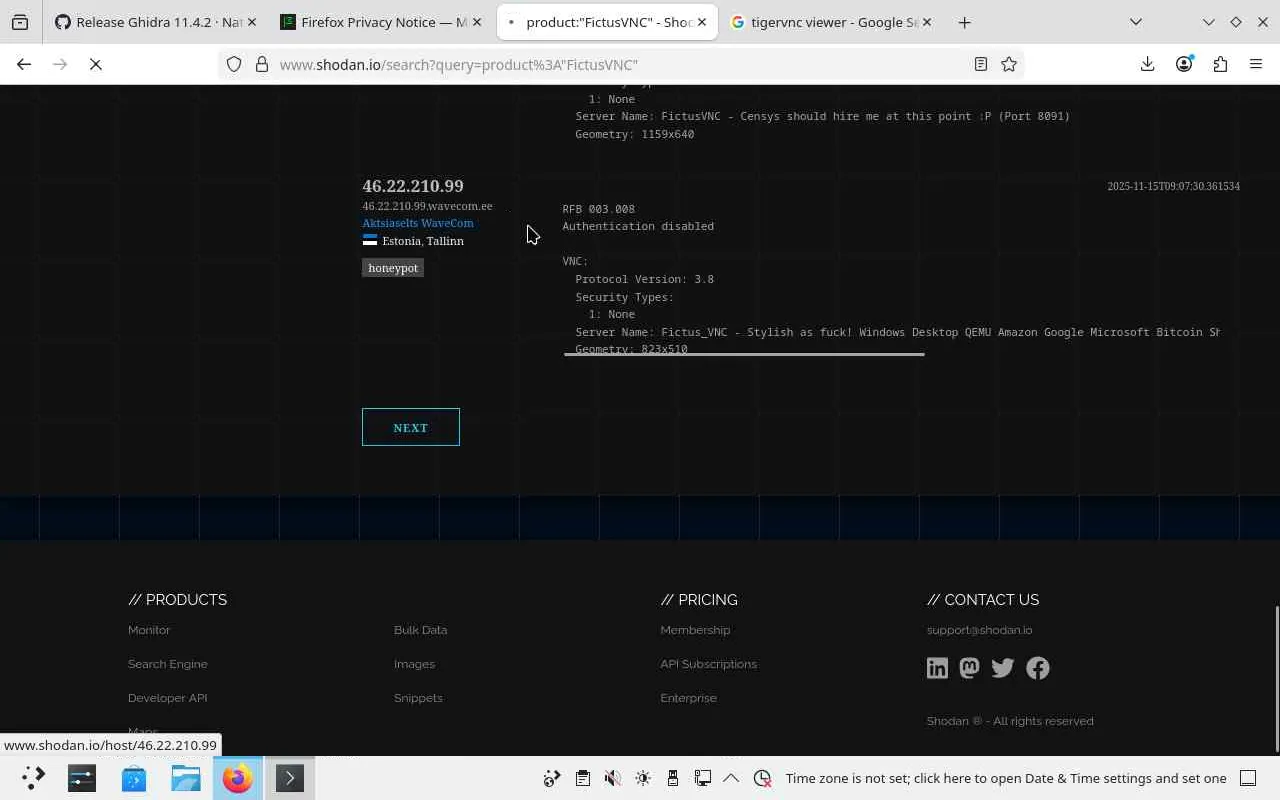This screenshot has height=800, width=1280.
Task: Go back to the previous page
Action: (24, 64)
